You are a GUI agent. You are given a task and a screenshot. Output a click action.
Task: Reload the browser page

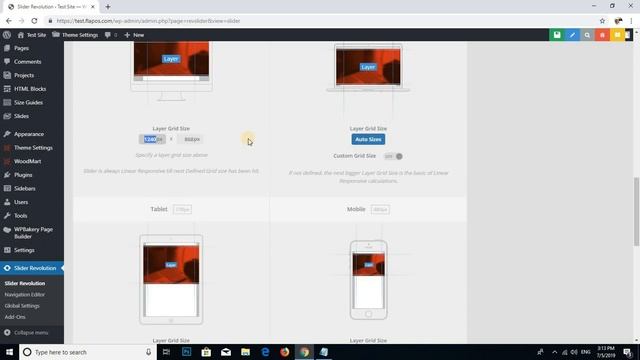click(x=34, y=21)
